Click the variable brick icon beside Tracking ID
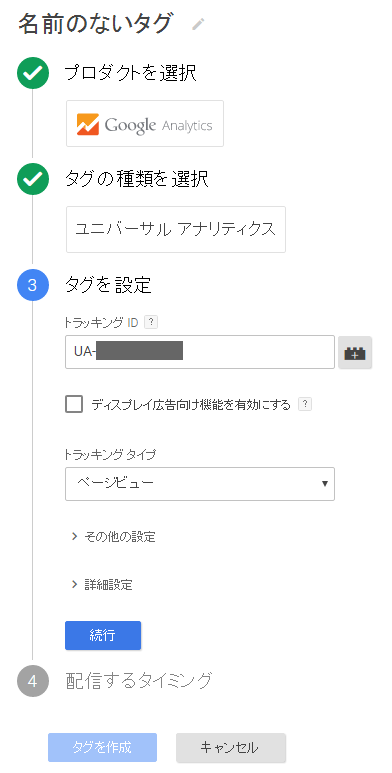The height and width of the screenshot is (773, 392). click(355, 352)
